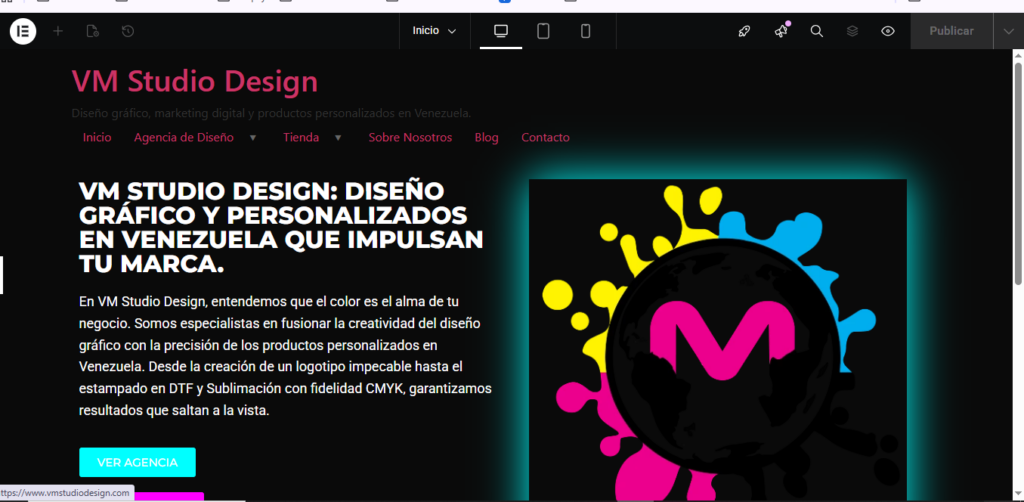The height and width of the screenshot is (502, 1024).
Task: Click the vertical scrollbar thumb
Action: (x=1018, y=173)
